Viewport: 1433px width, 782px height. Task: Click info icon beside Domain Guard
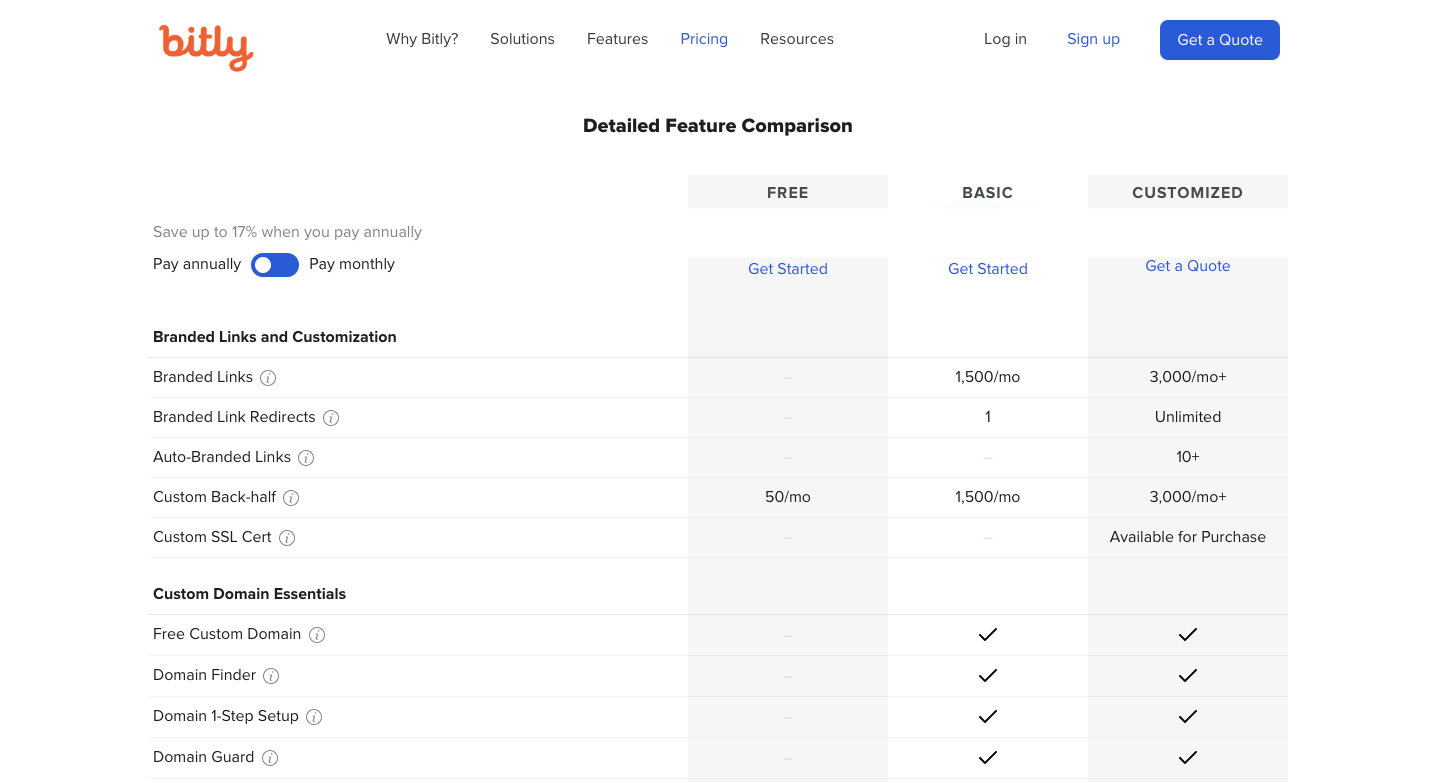270,758
